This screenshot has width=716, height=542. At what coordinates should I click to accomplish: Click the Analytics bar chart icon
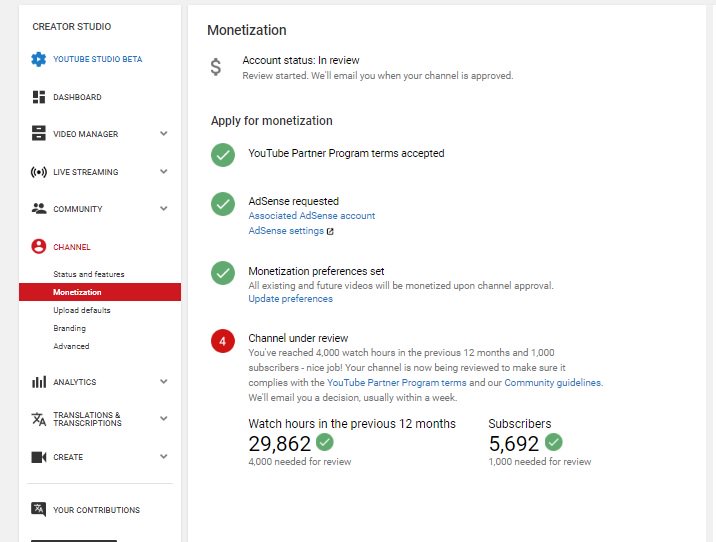point(39,382)
